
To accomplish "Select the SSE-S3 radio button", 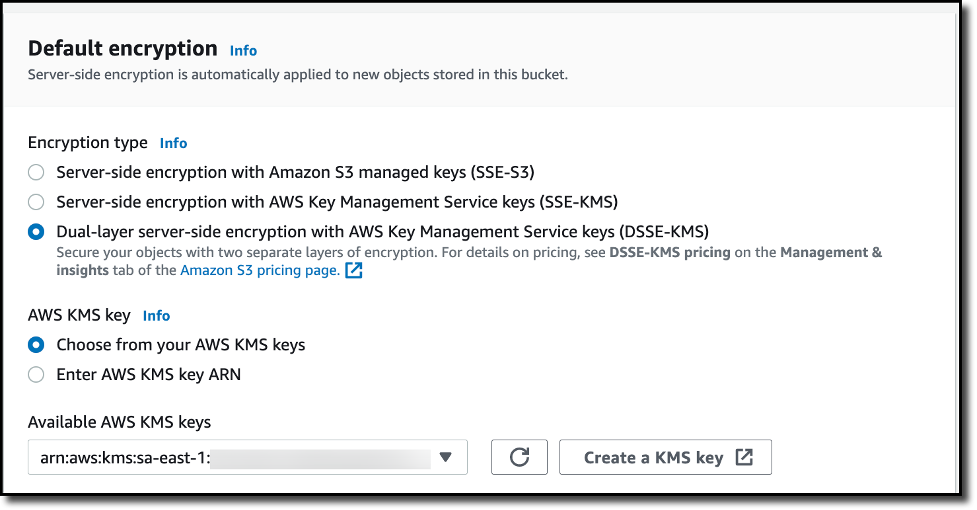I will 36,172.
